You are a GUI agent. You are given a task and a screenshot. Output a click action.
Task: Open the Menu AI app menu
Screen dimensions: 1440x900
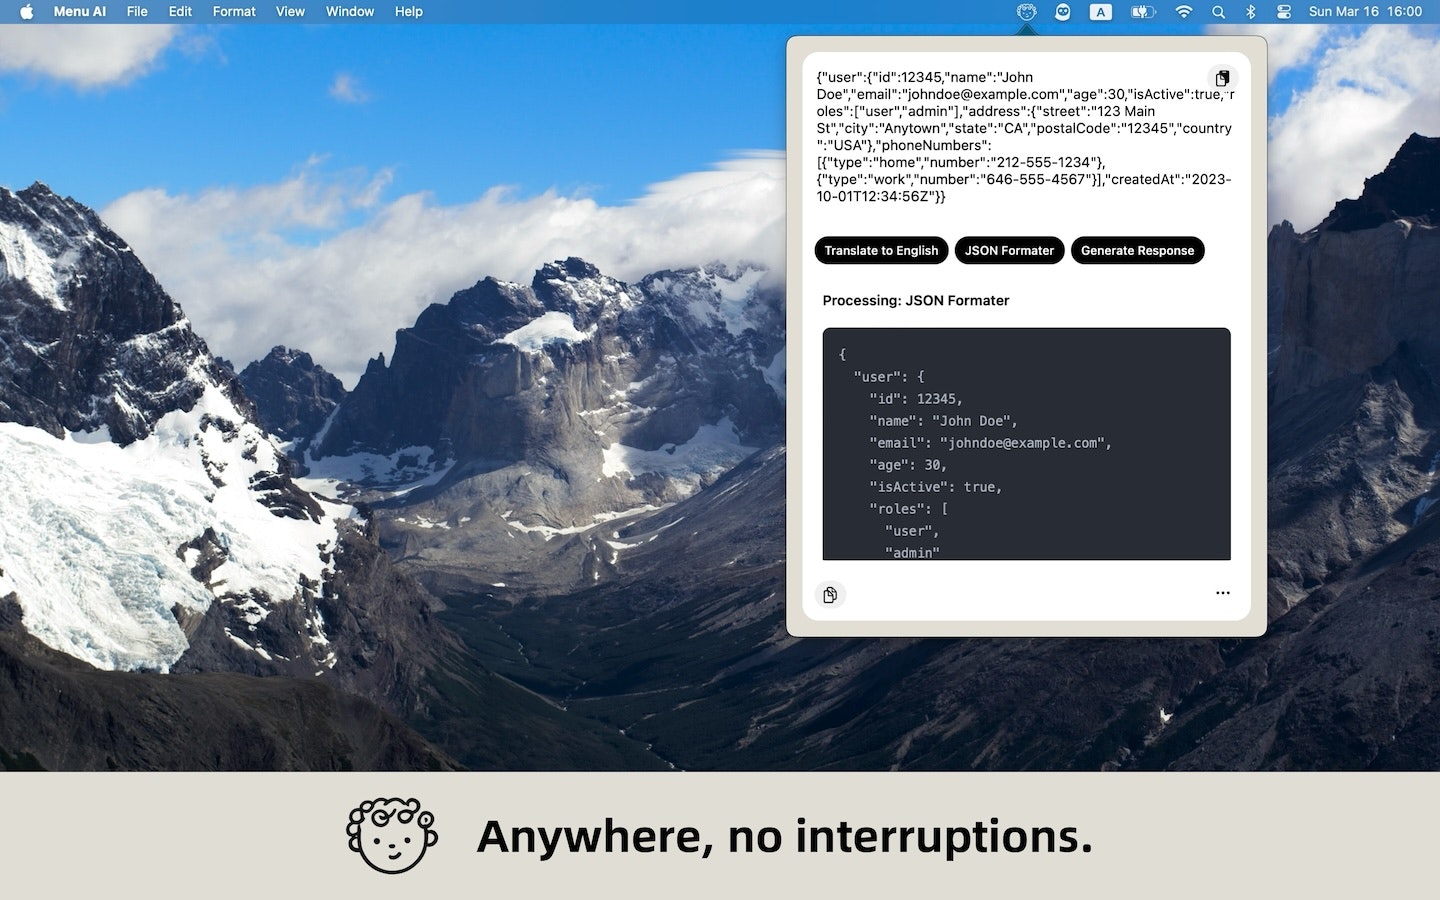[80, 12]
